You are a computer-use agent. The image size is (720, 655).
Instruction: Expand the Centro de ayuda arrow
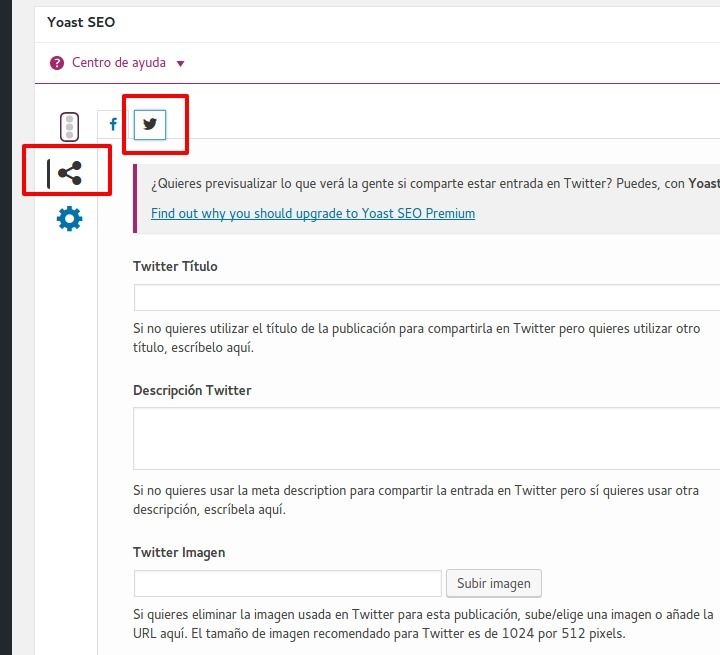coord(180,63)
